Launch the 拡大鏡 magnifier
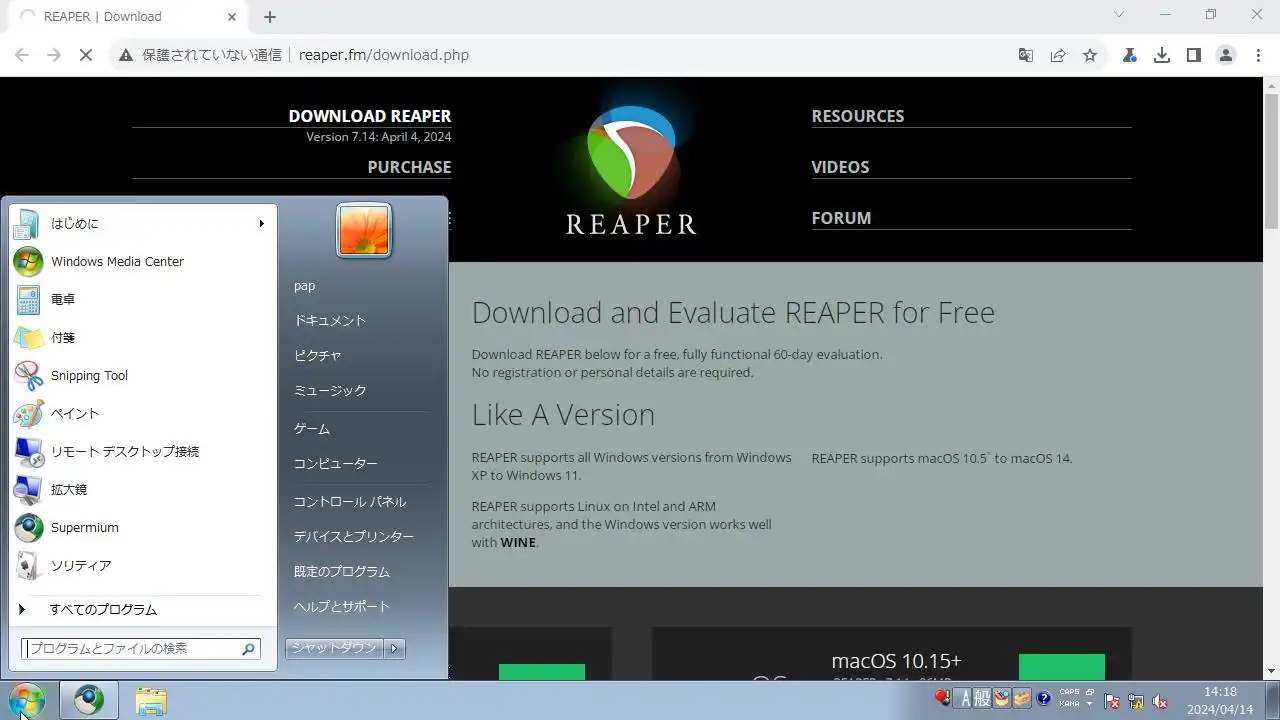Screen dimensions: 1280x720 pyautogui.click(x=143, y=490)
